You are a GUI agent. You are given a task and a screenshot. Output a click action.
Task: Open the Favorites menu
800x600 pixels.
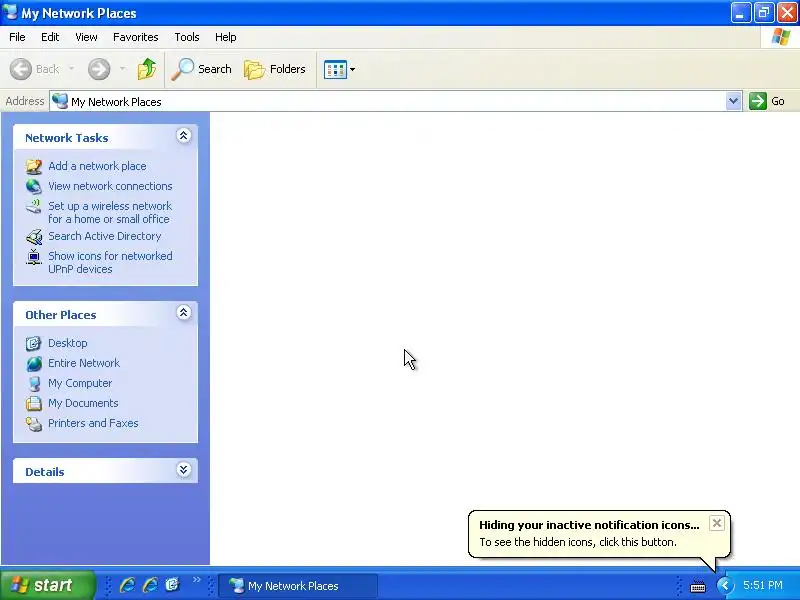pyautogui.click(x=136, y=37)
